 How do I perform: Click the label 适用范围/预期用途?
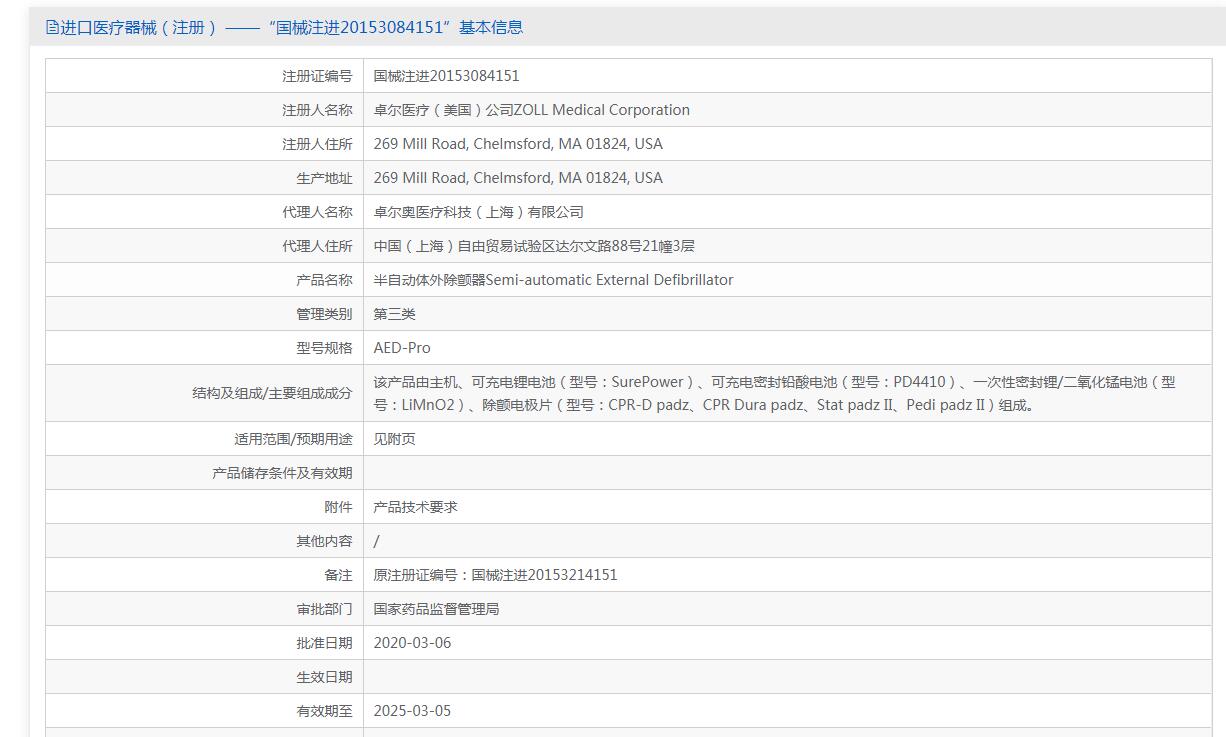293,439
